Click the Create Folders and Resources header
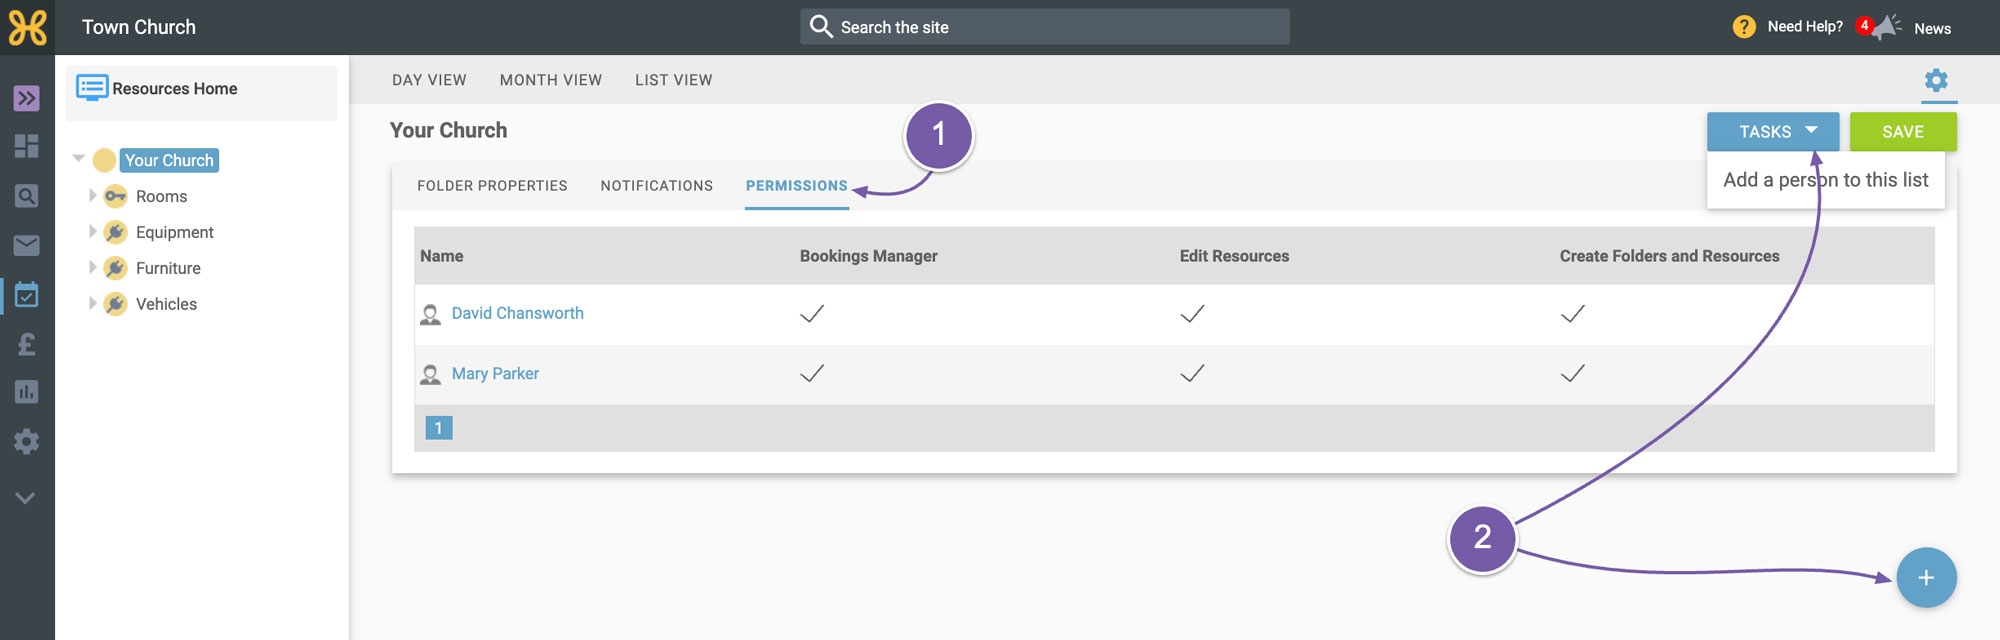This screenshot has width=2000, height=640. [1670, 256]
